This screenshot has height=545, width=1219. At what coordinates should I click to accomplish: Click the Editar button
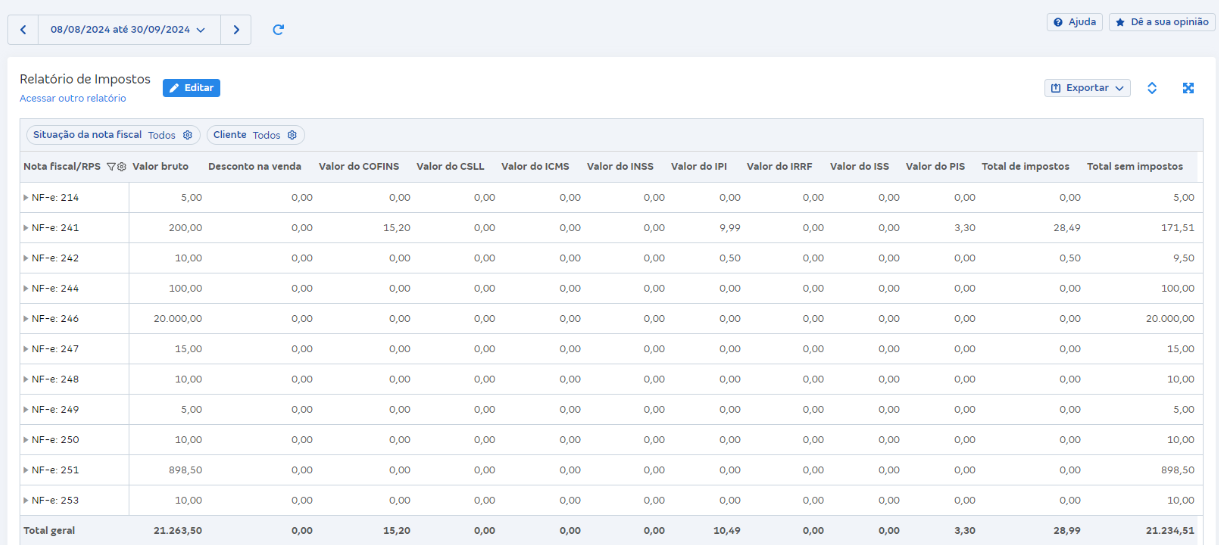[191, 88]
